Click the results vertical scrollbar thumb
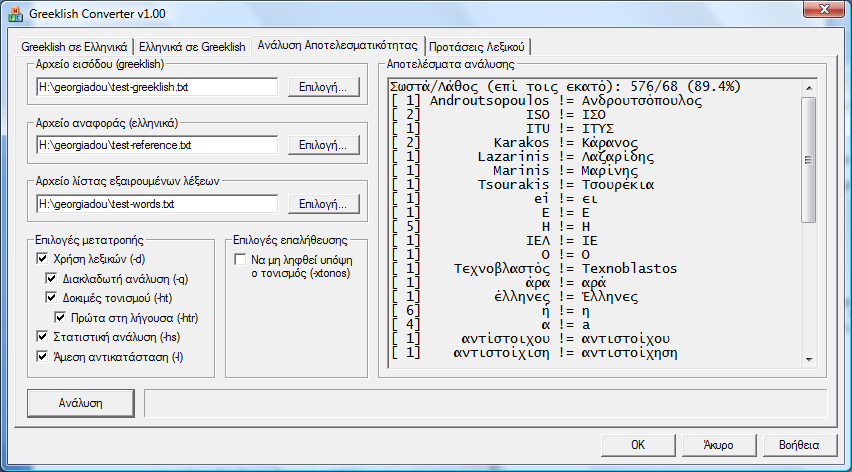The width and height of the screenshot is (852, 472). [809, 160]
